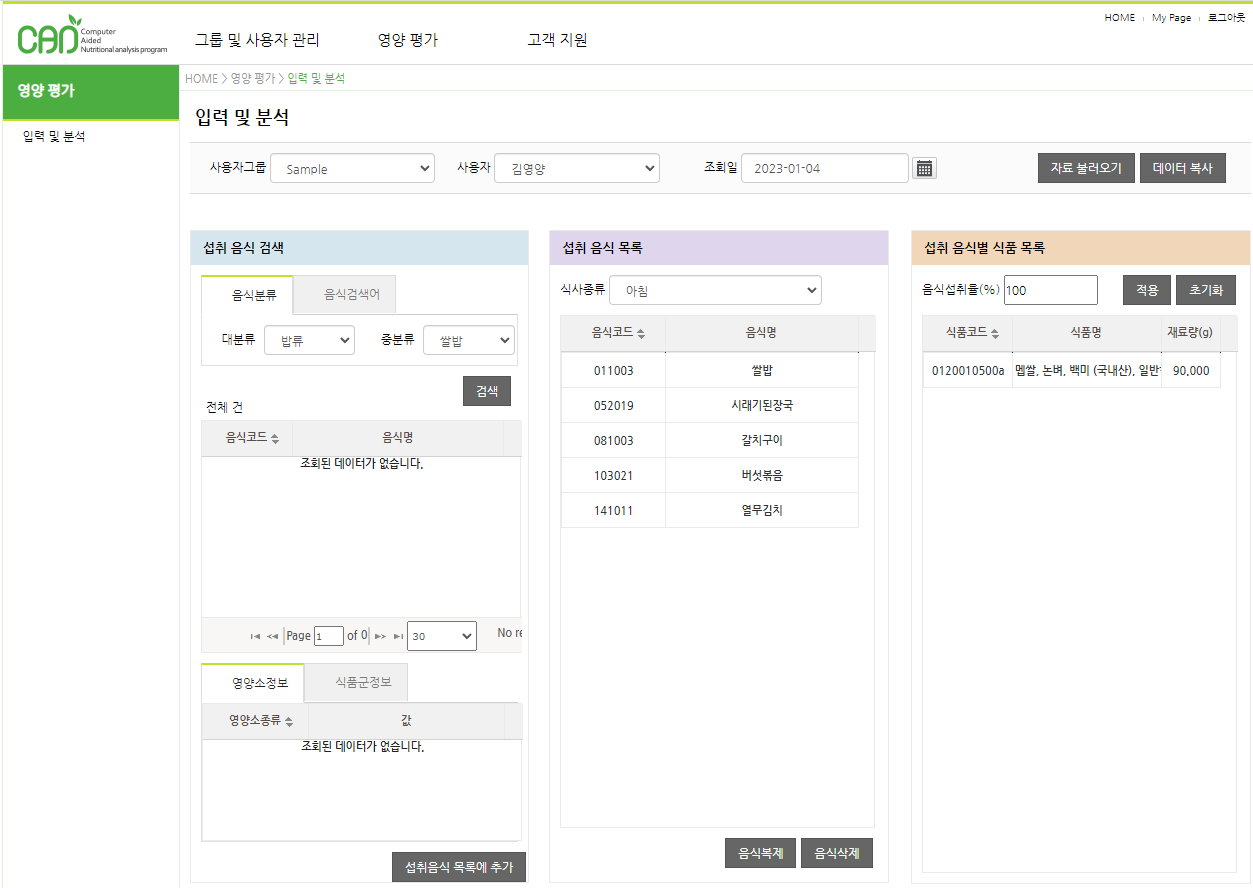
Task: Sort by 식품코드 column arrows
Action: pos(994,334)
